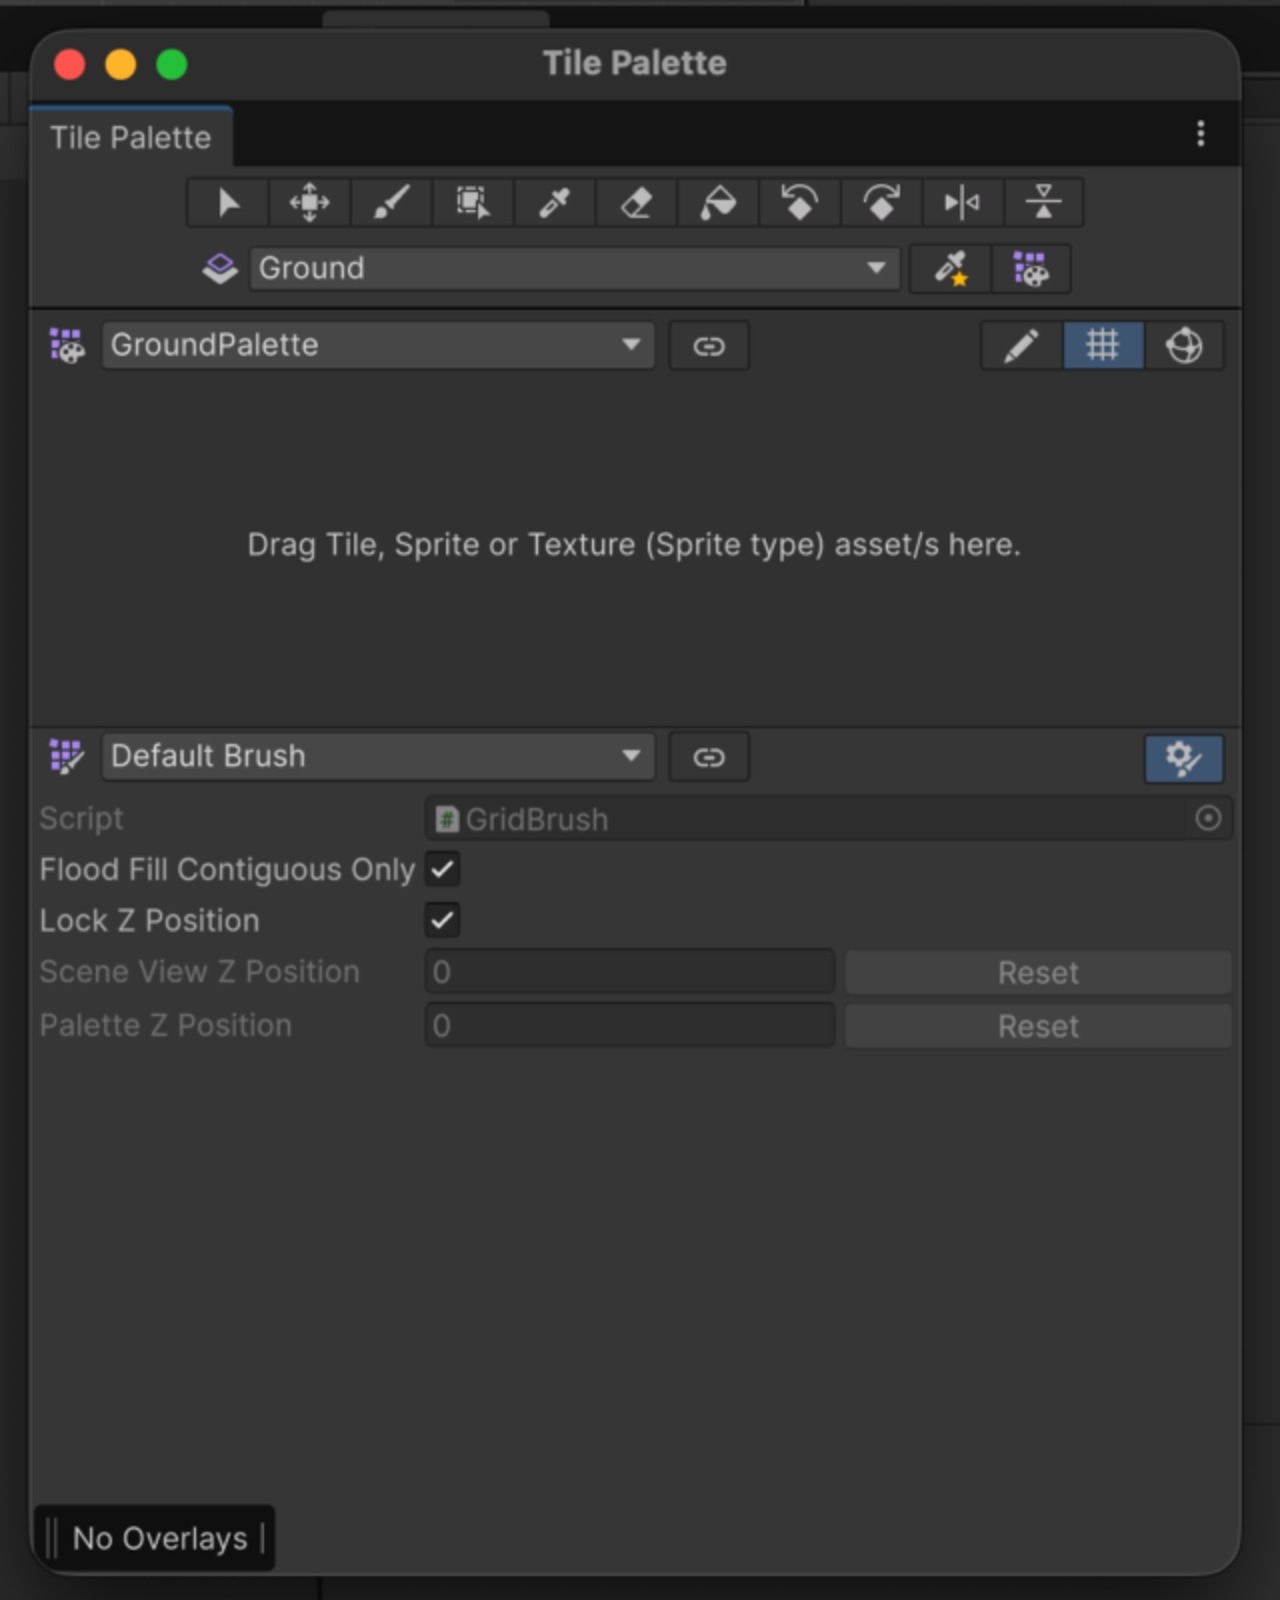Screen dimensions: 1280x1600
Task: Click the GridBrush script field
Action: pyautogui.click(x=828, y=819)
